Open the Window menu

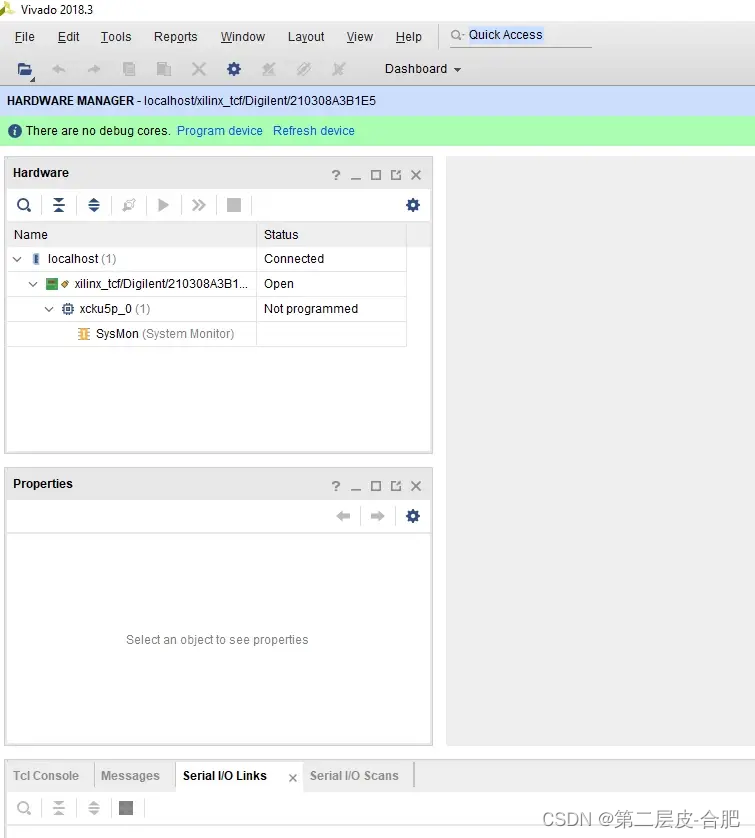[x=243, y=37]
